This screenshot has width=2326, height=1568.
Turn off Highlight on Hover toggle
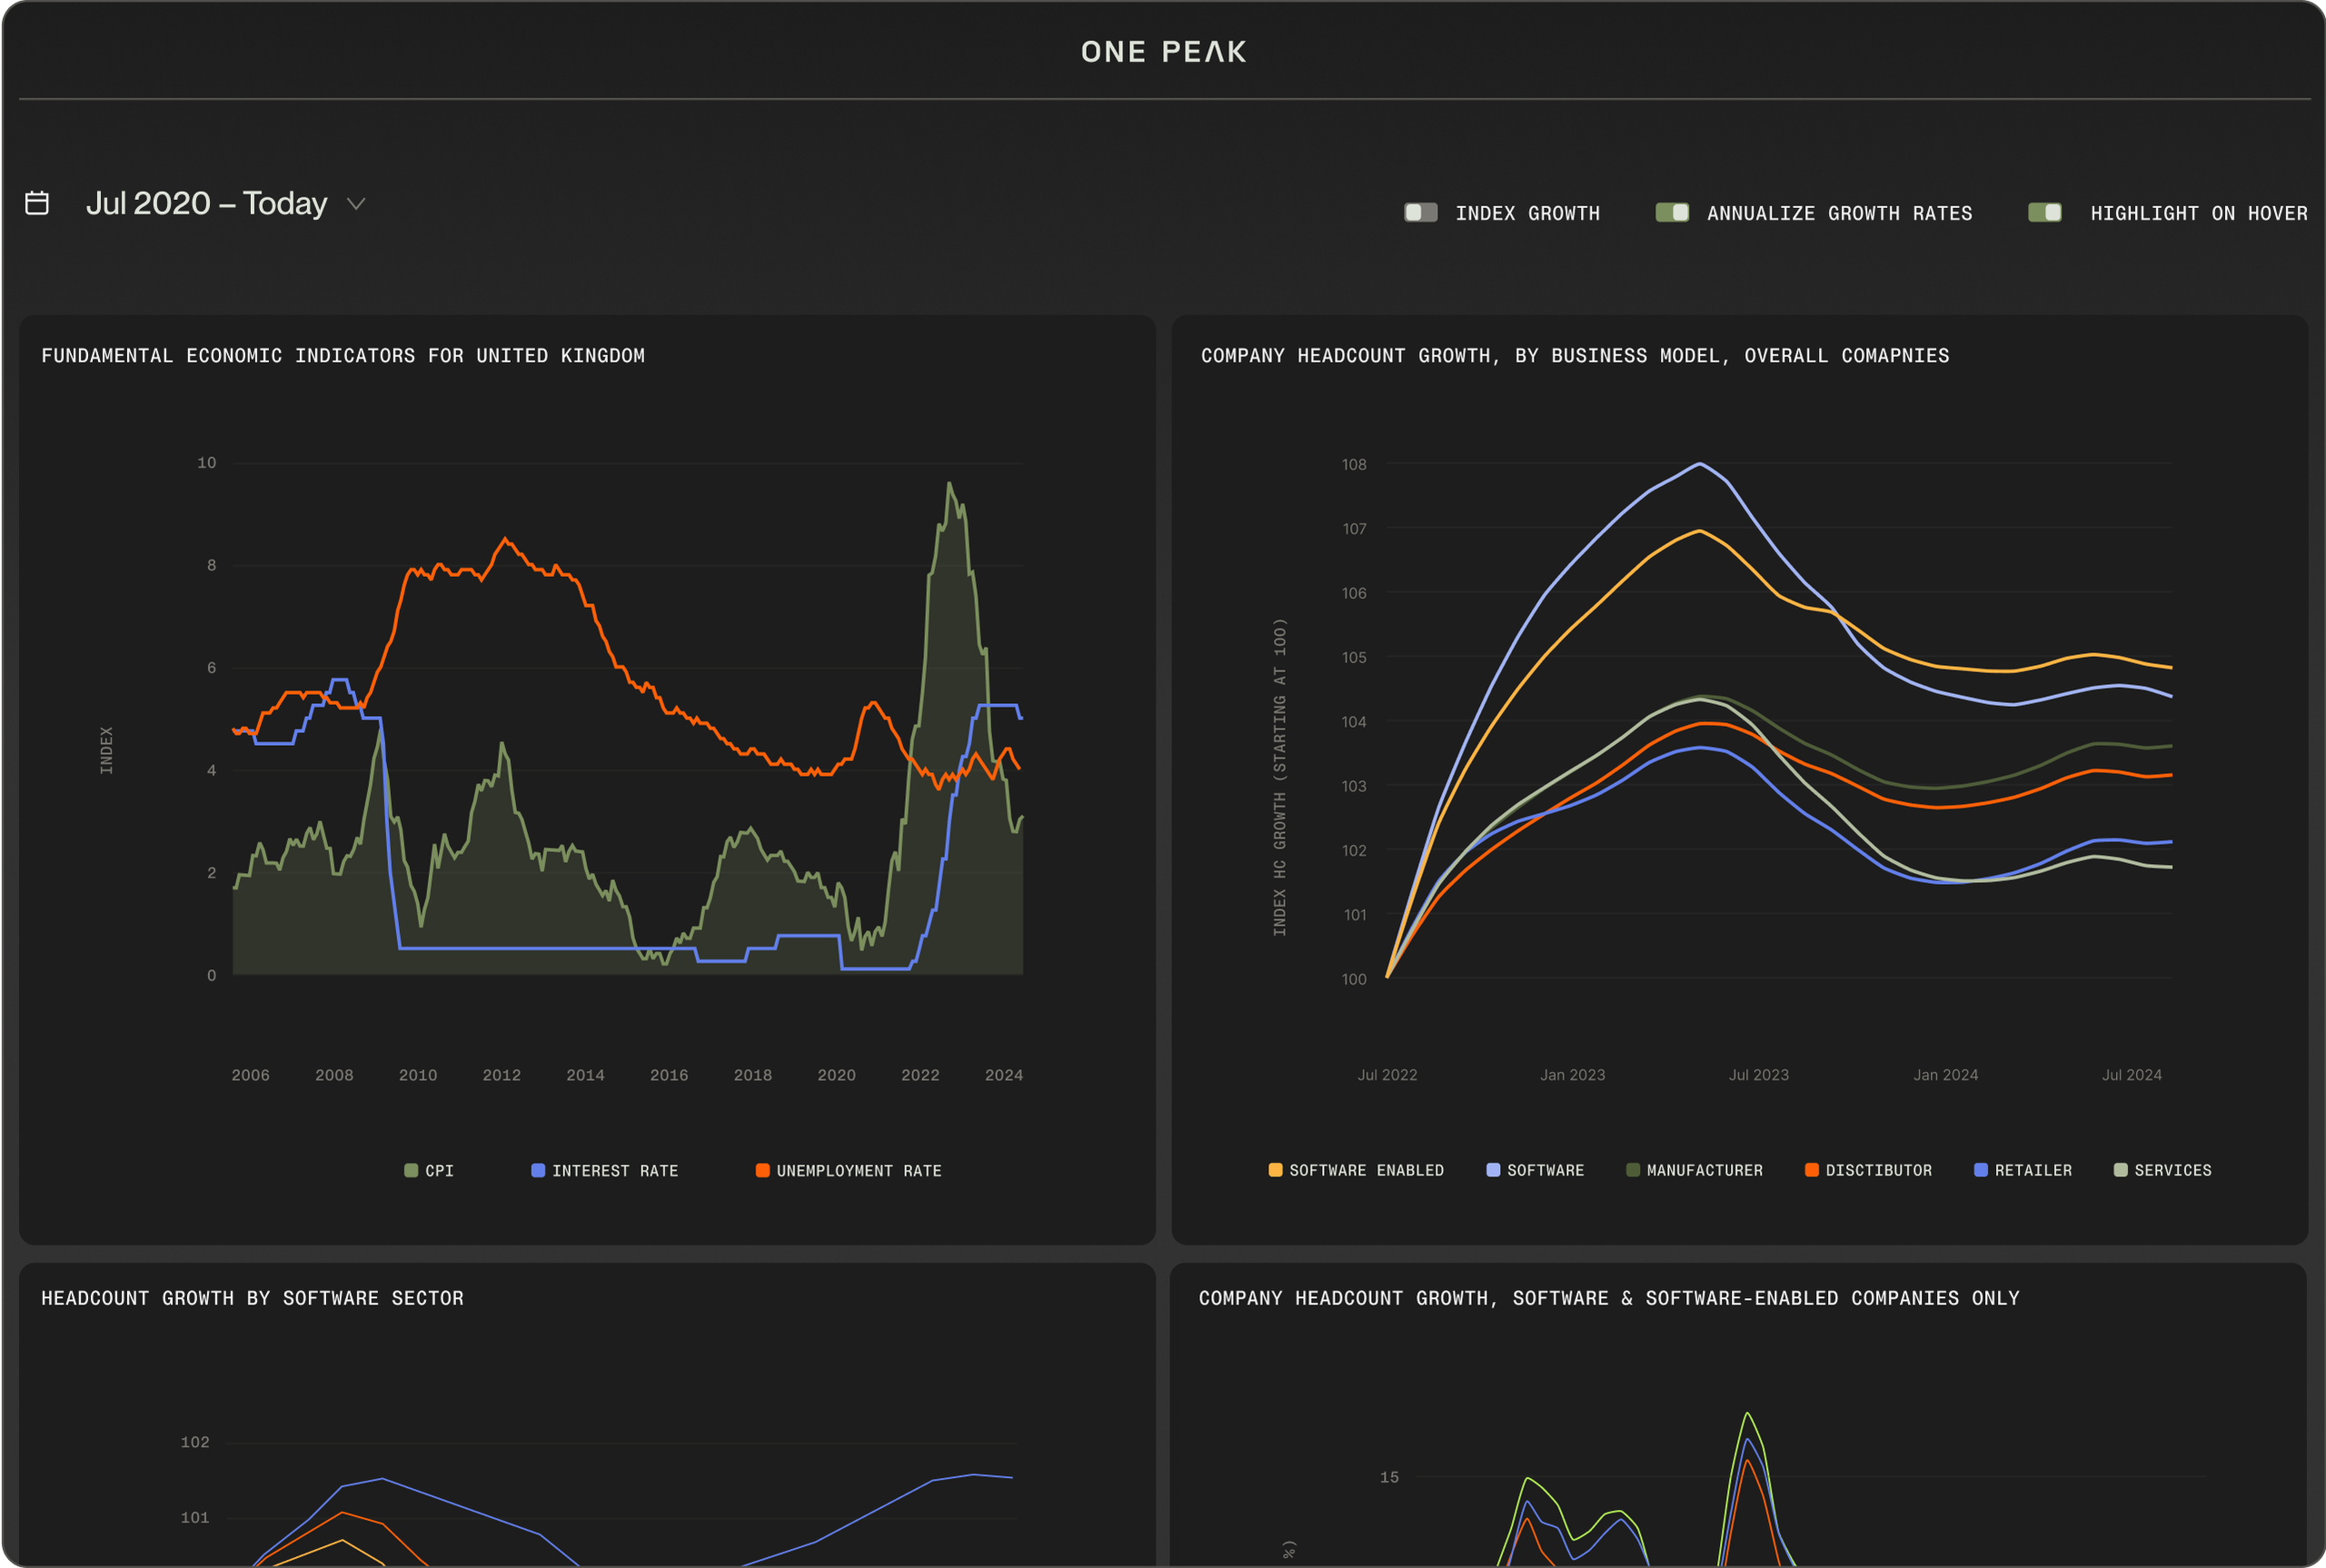coord(2044,213)
